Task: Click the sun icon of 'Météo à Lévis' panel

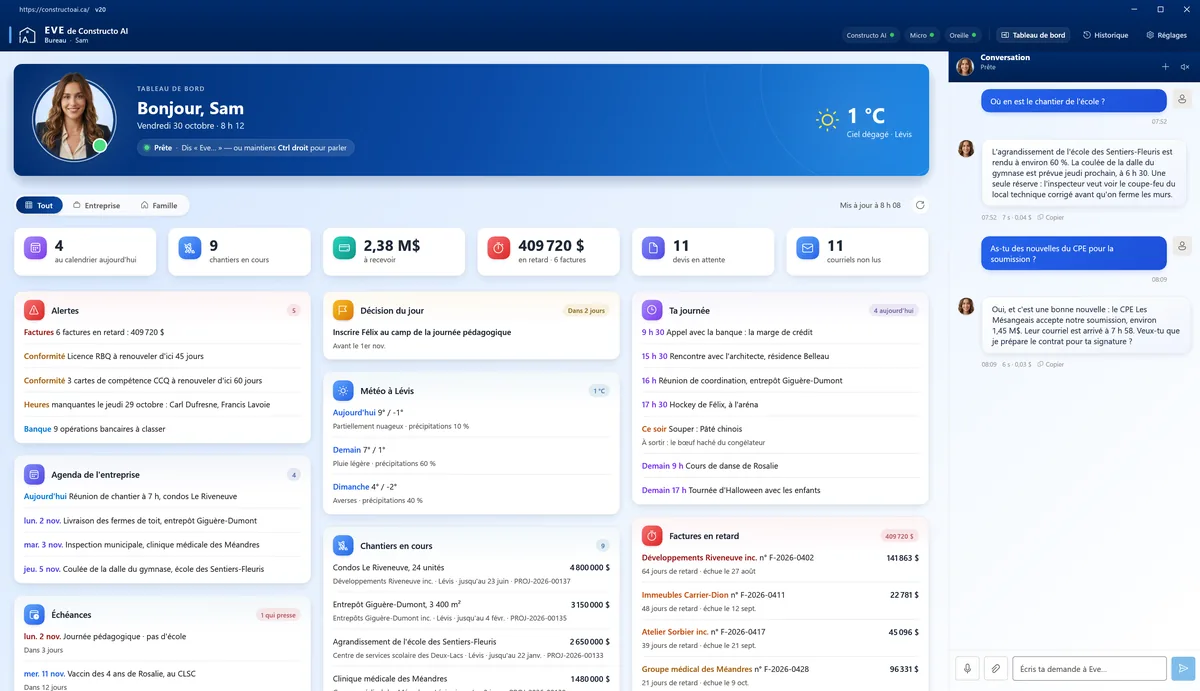Action: 343,390
